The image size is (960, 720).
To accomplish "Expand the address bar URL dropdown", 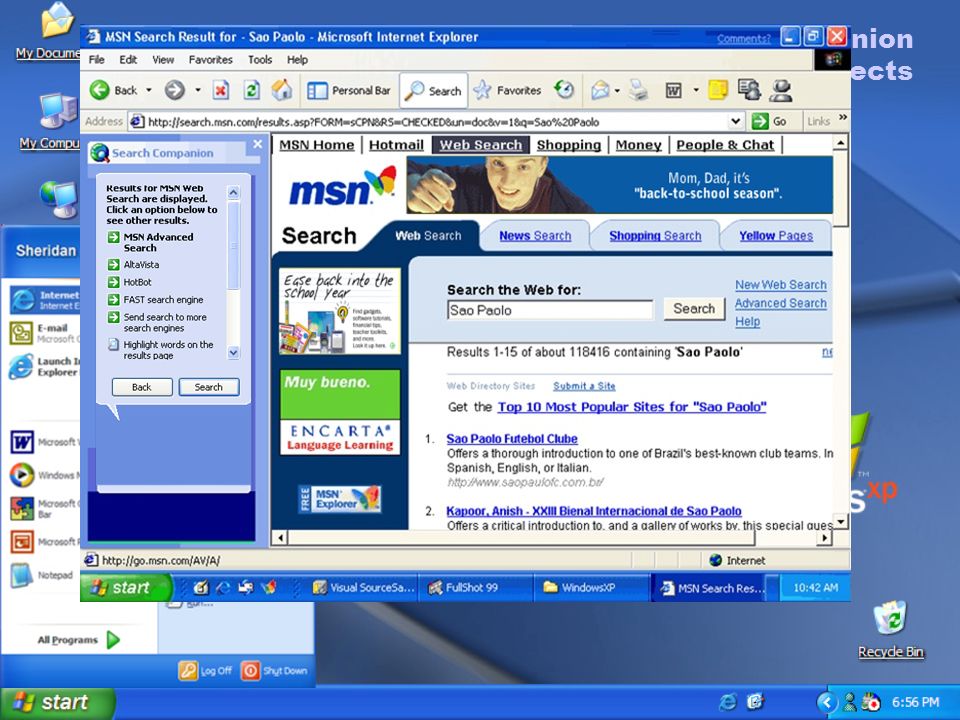I will click(737, 121).
